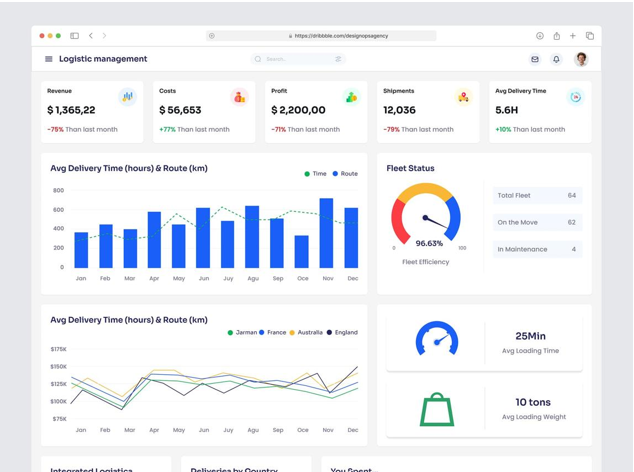Go forward with the browser forward arrow
The image size is (634, 472).
104,36
